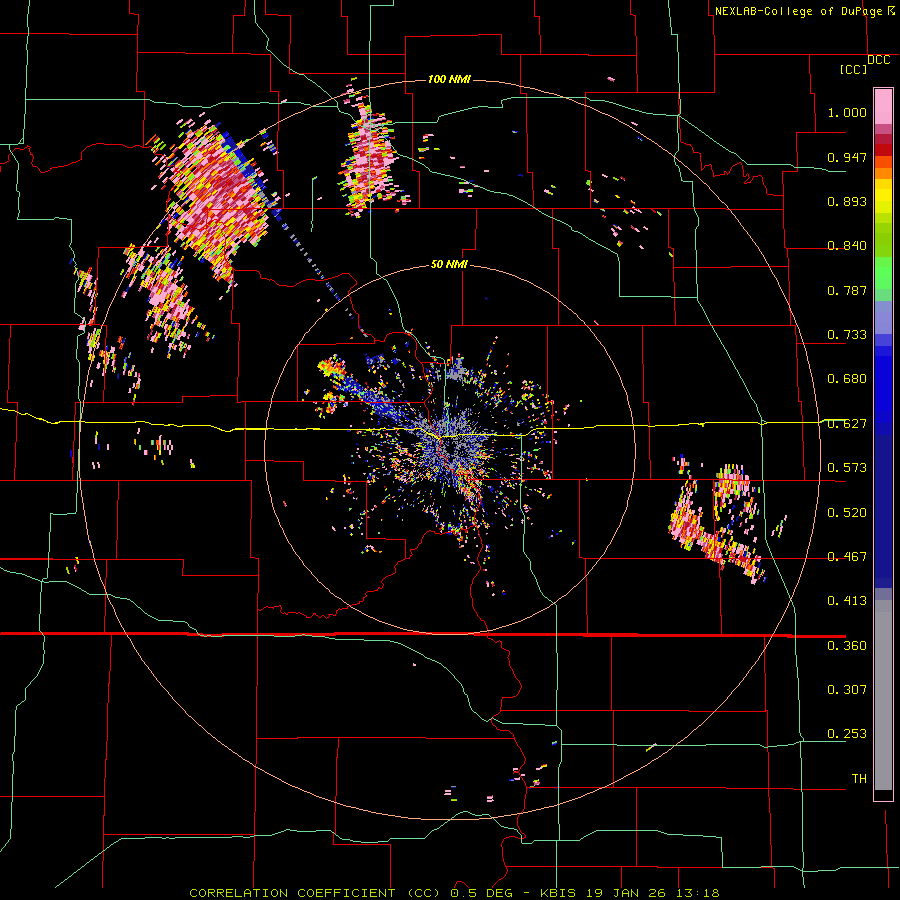Click the 0.413 scale value
This screenshot has width=900, height=900.
tap(847, 601)
